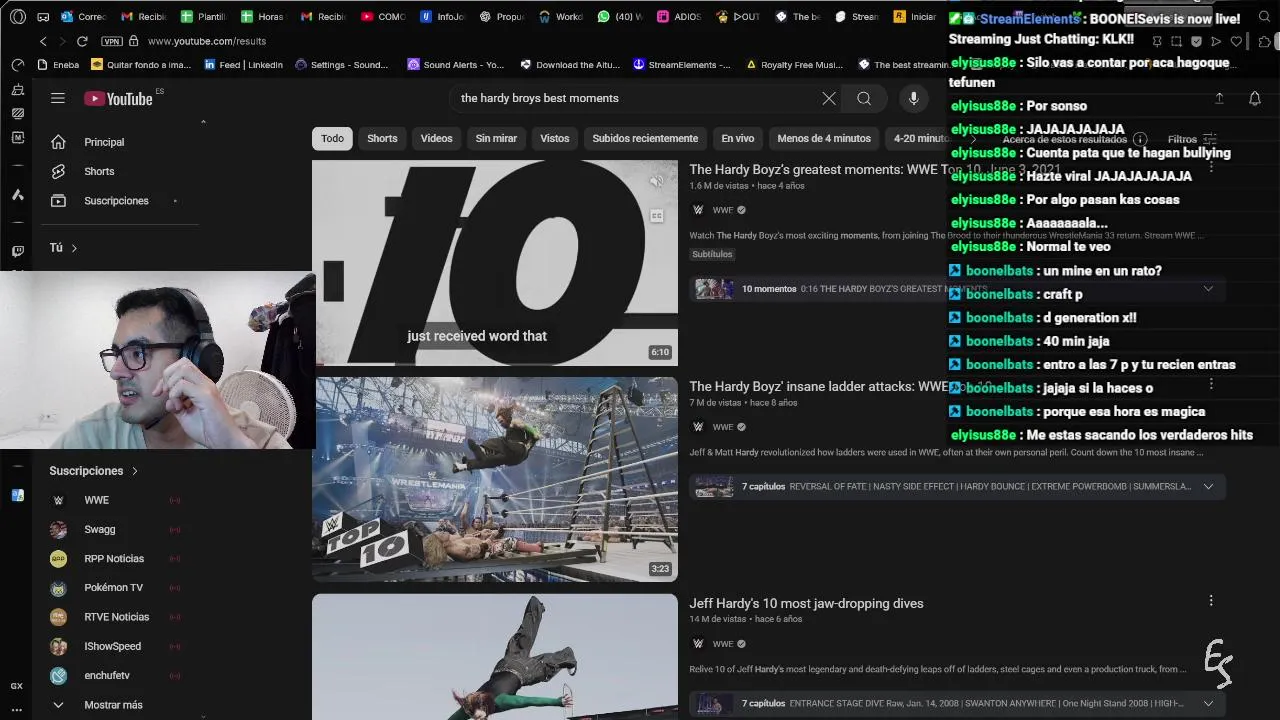The image size is (1280, 720).
Task: Select the Subidos recientemente chip
Action: [x=645, y=138]
